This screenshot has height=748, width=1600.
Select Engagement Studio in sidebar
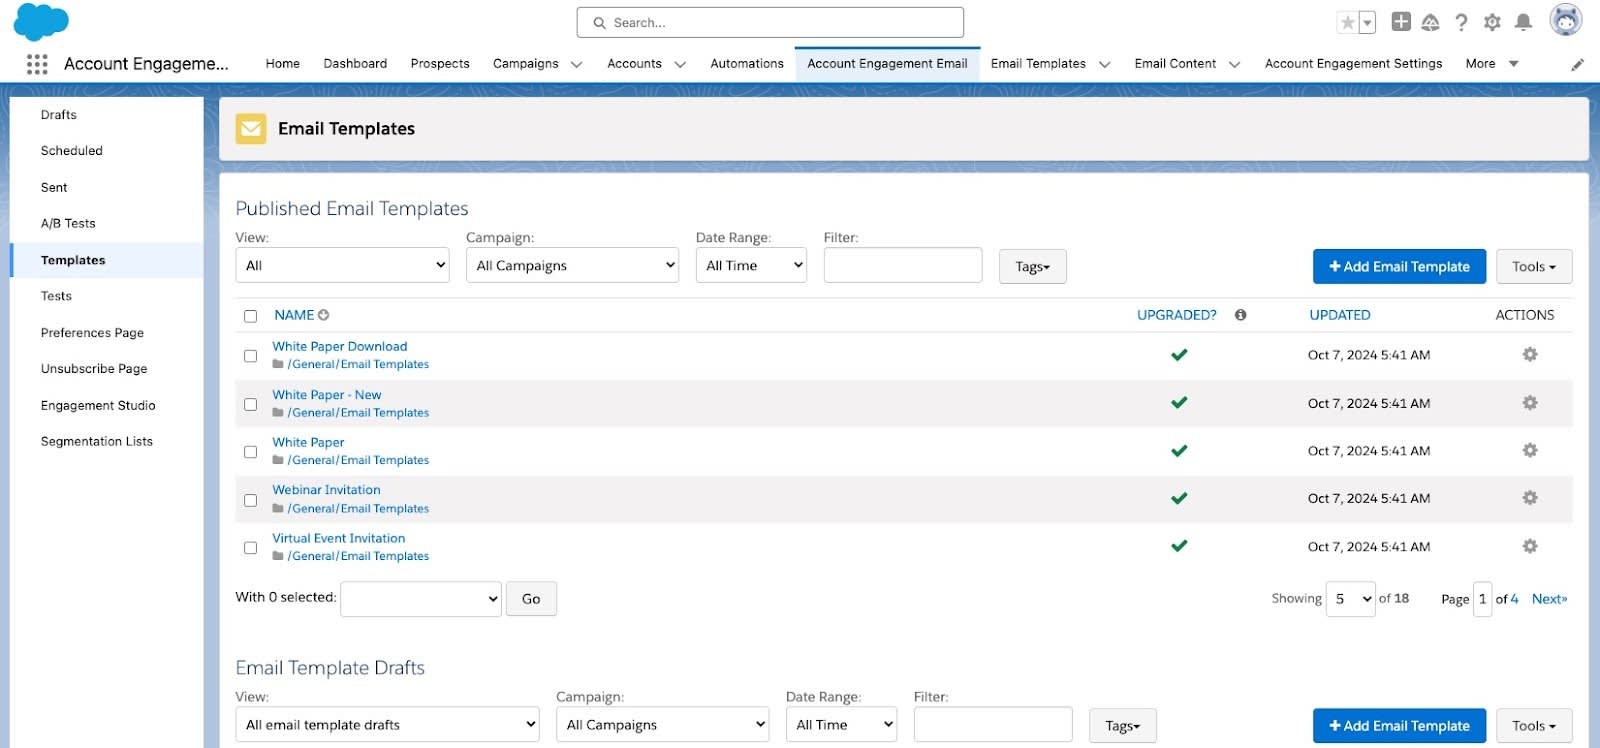98,406
